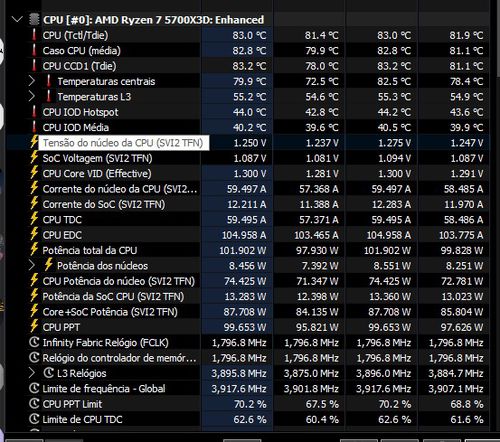
Task: Click lightning icon beside Potência dos núcleos
Action: click(x=49, y=264)
